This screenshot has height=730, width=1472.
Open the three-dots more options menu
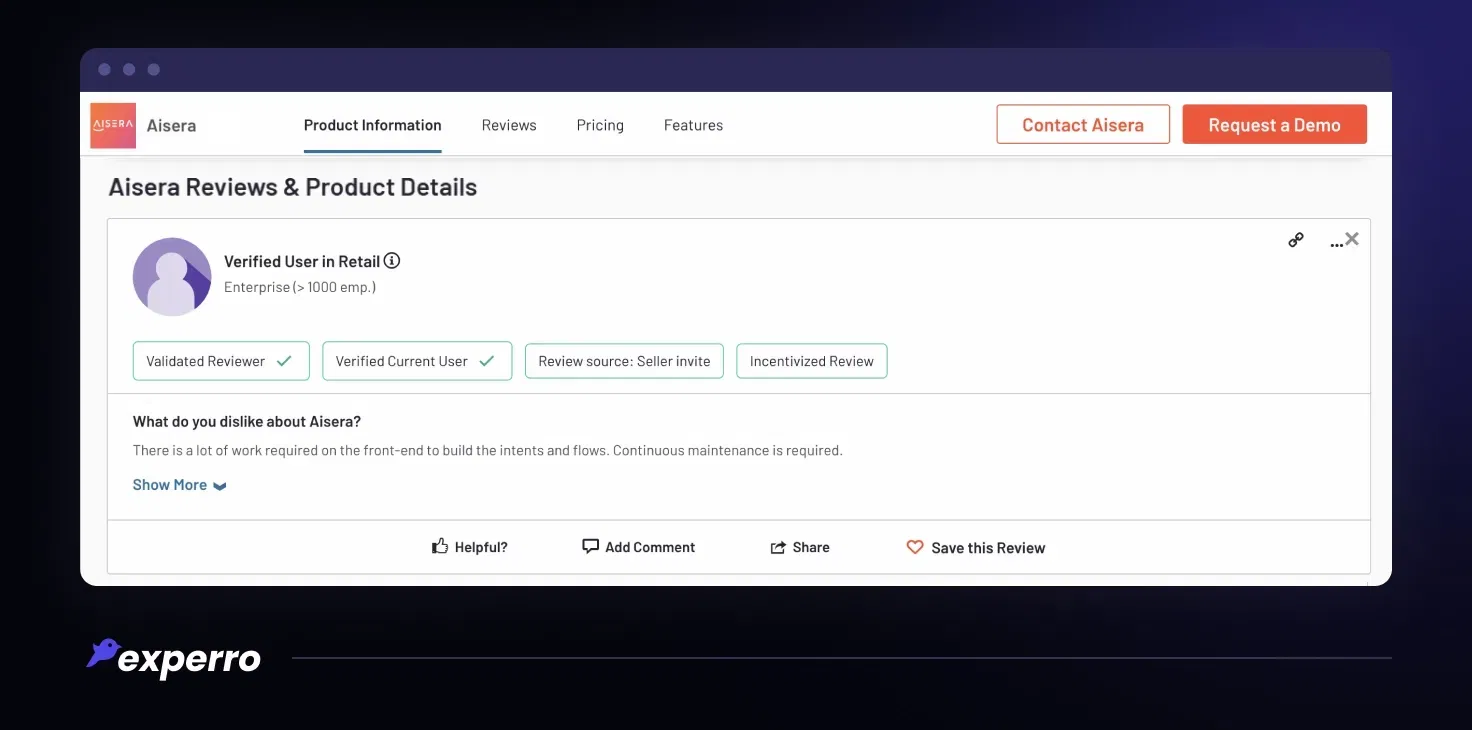1336,243
